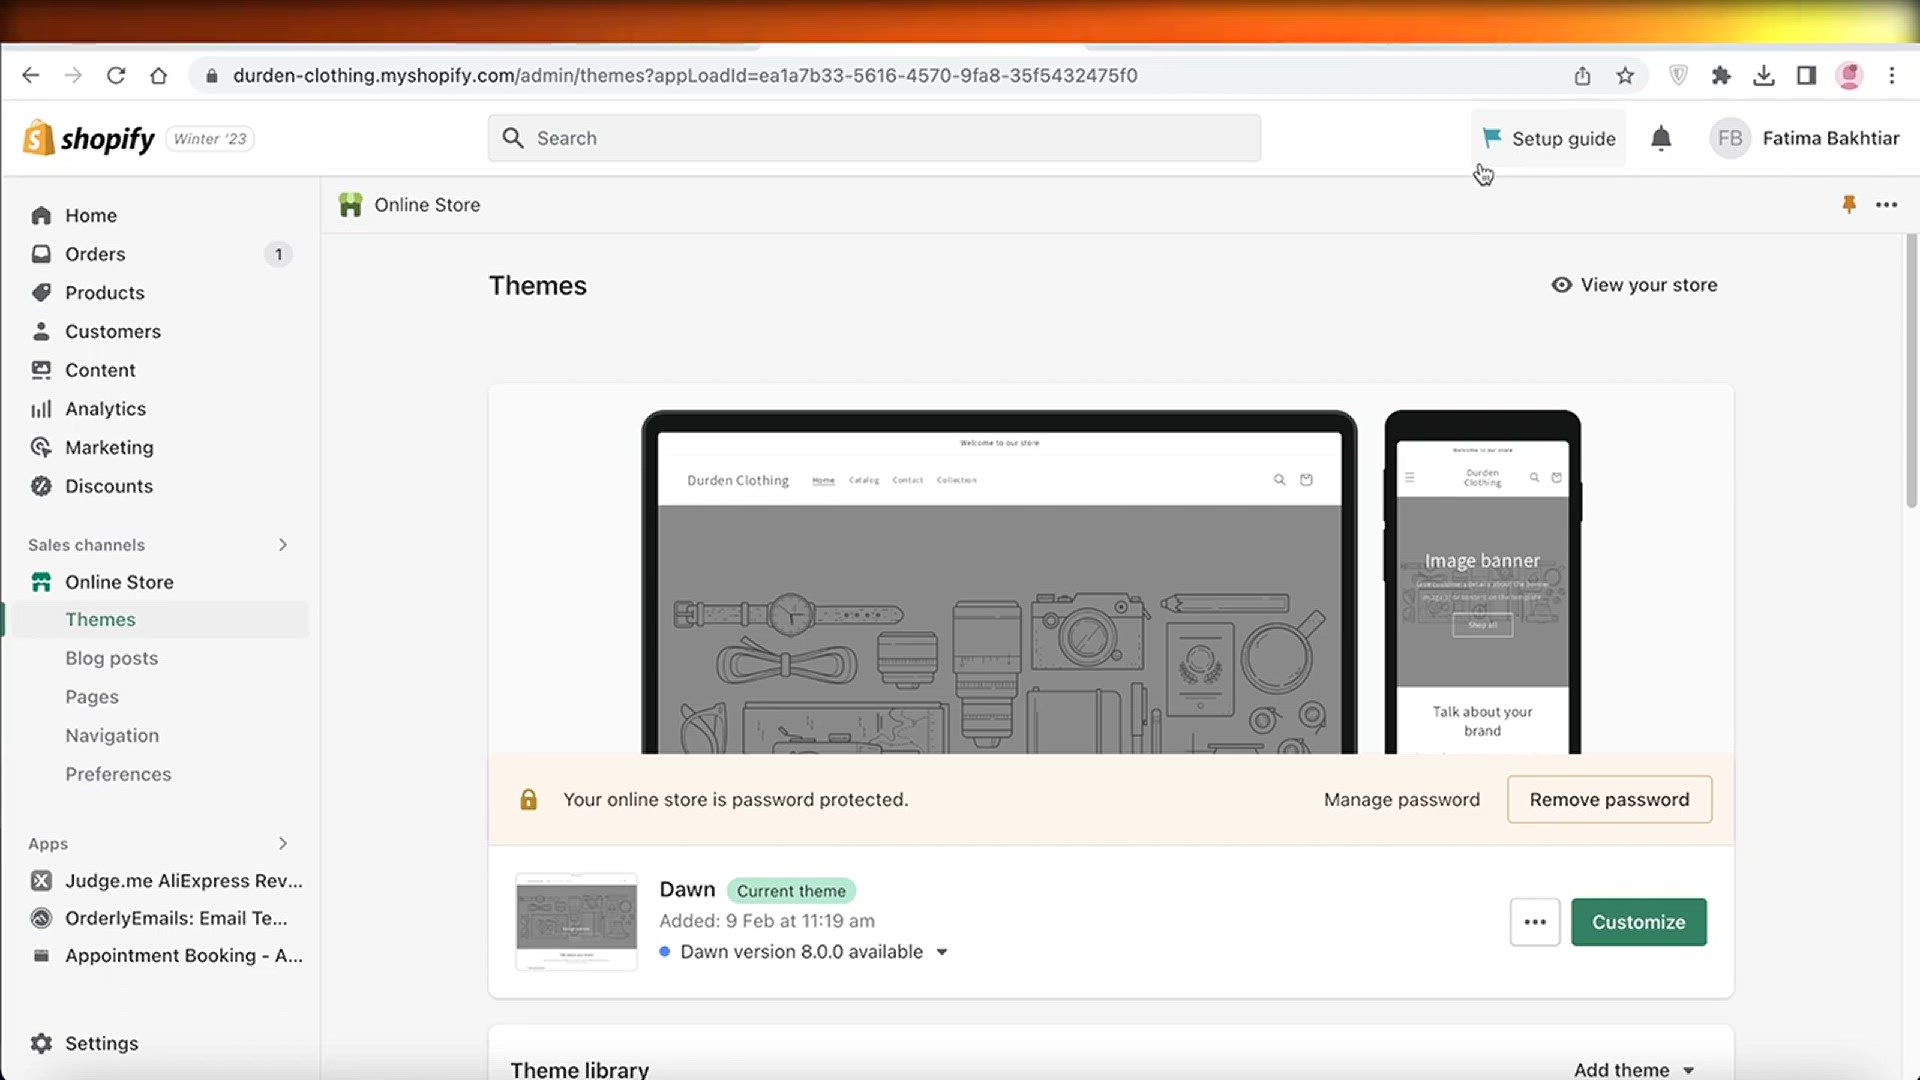
Task: Expand Sales channels chevron
Action: tap(283, 545)
